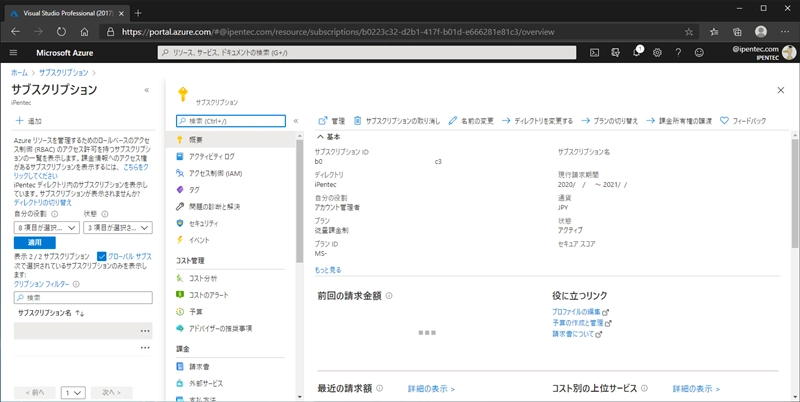The height and width of the screenshot is (402, 800).
Task: Click the ホーム breadcrumb link
Action: [x=19, y=72]
